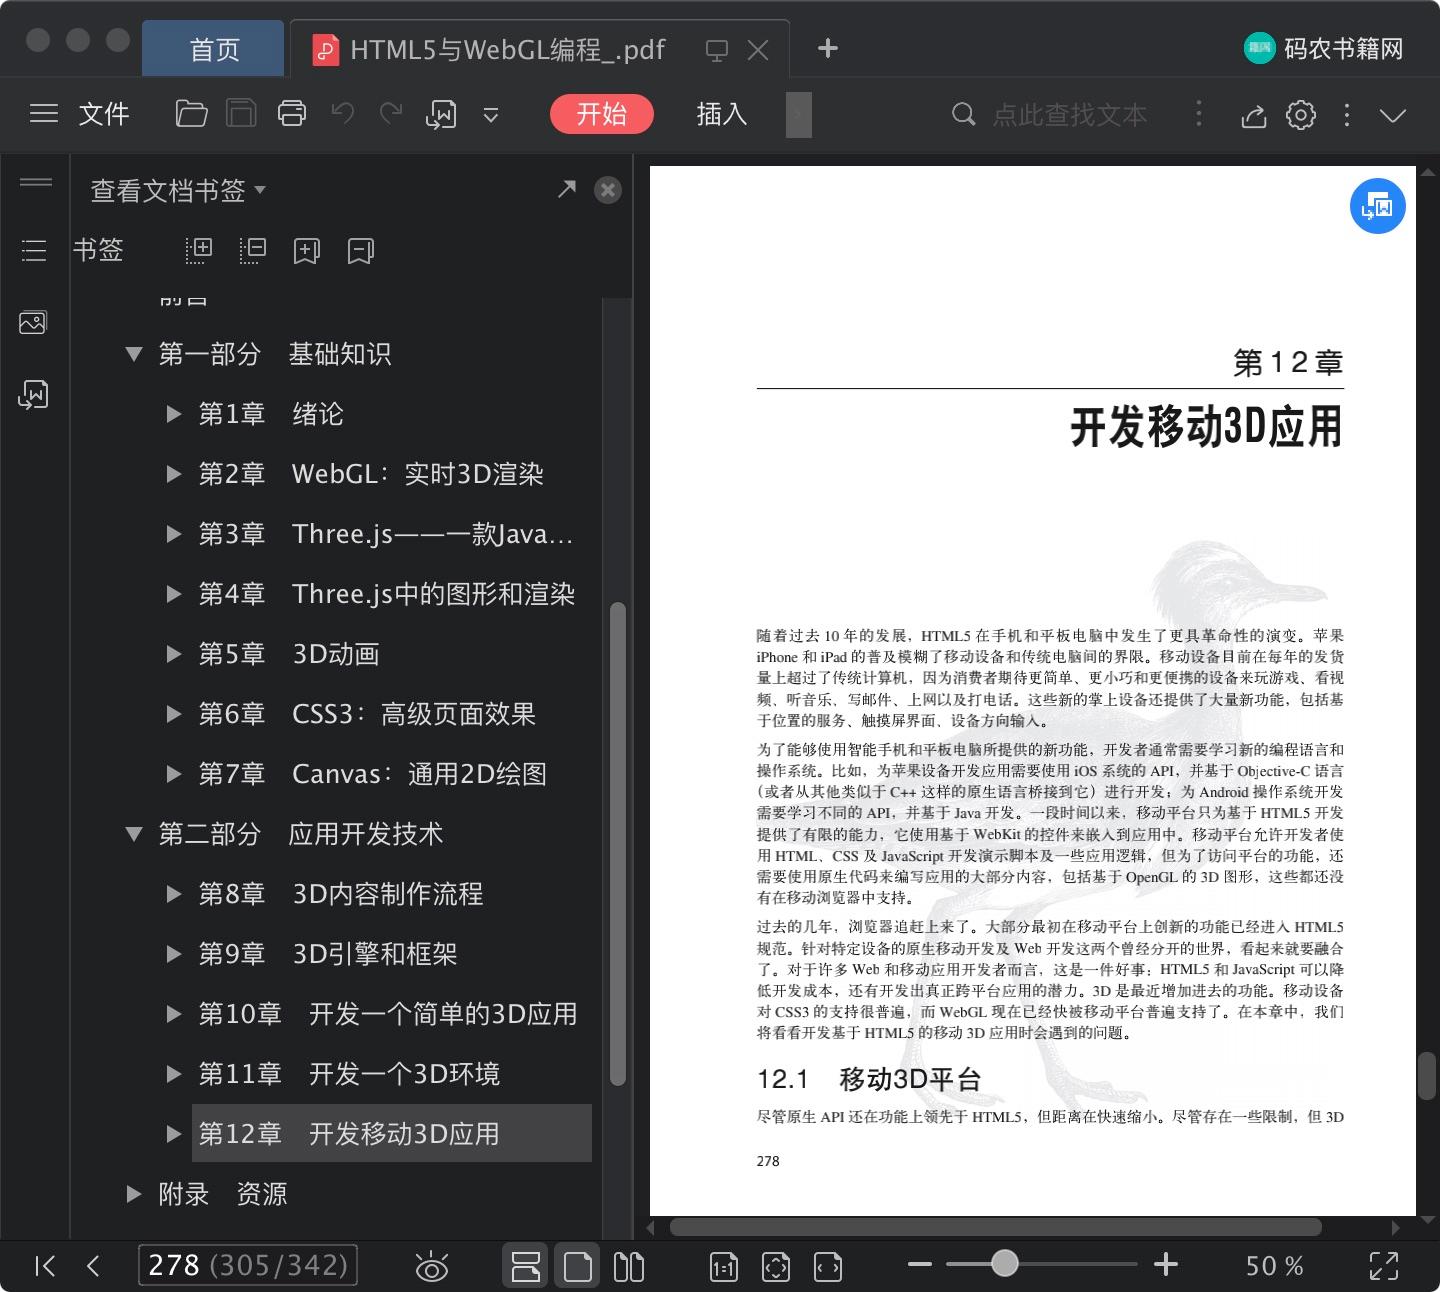Click fit width icon

pyautogui.click(x=828, y=1267)
